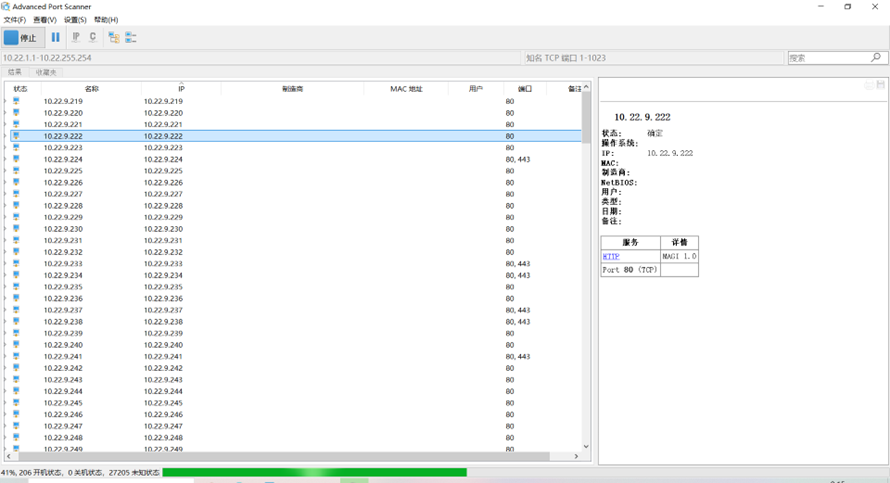Click the computer icon for 10.22.9.241

point(16,356)
